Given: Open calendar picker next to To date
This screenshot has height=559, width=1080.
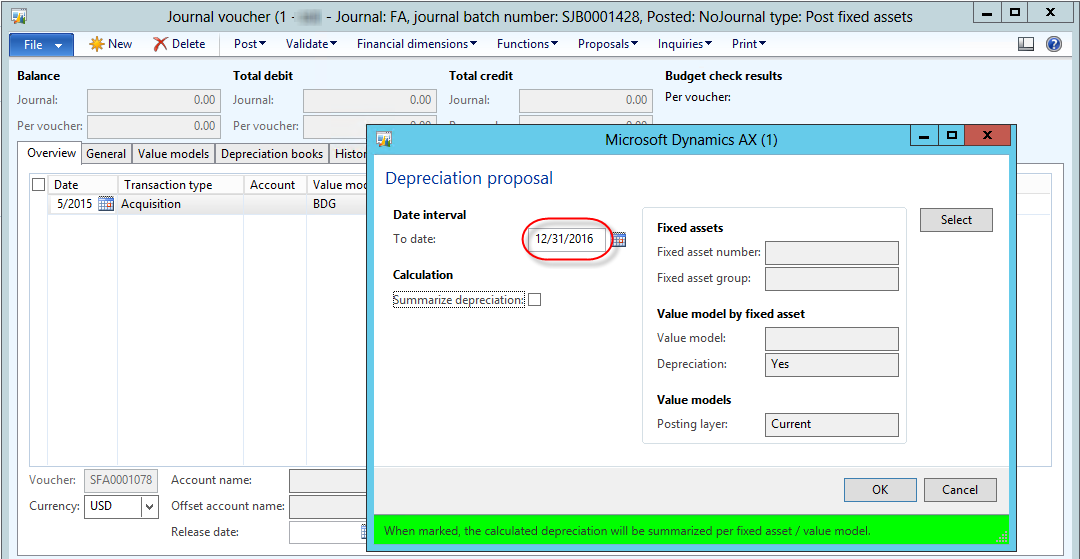Looking at the screenshot, I should [x=619, y=240].
